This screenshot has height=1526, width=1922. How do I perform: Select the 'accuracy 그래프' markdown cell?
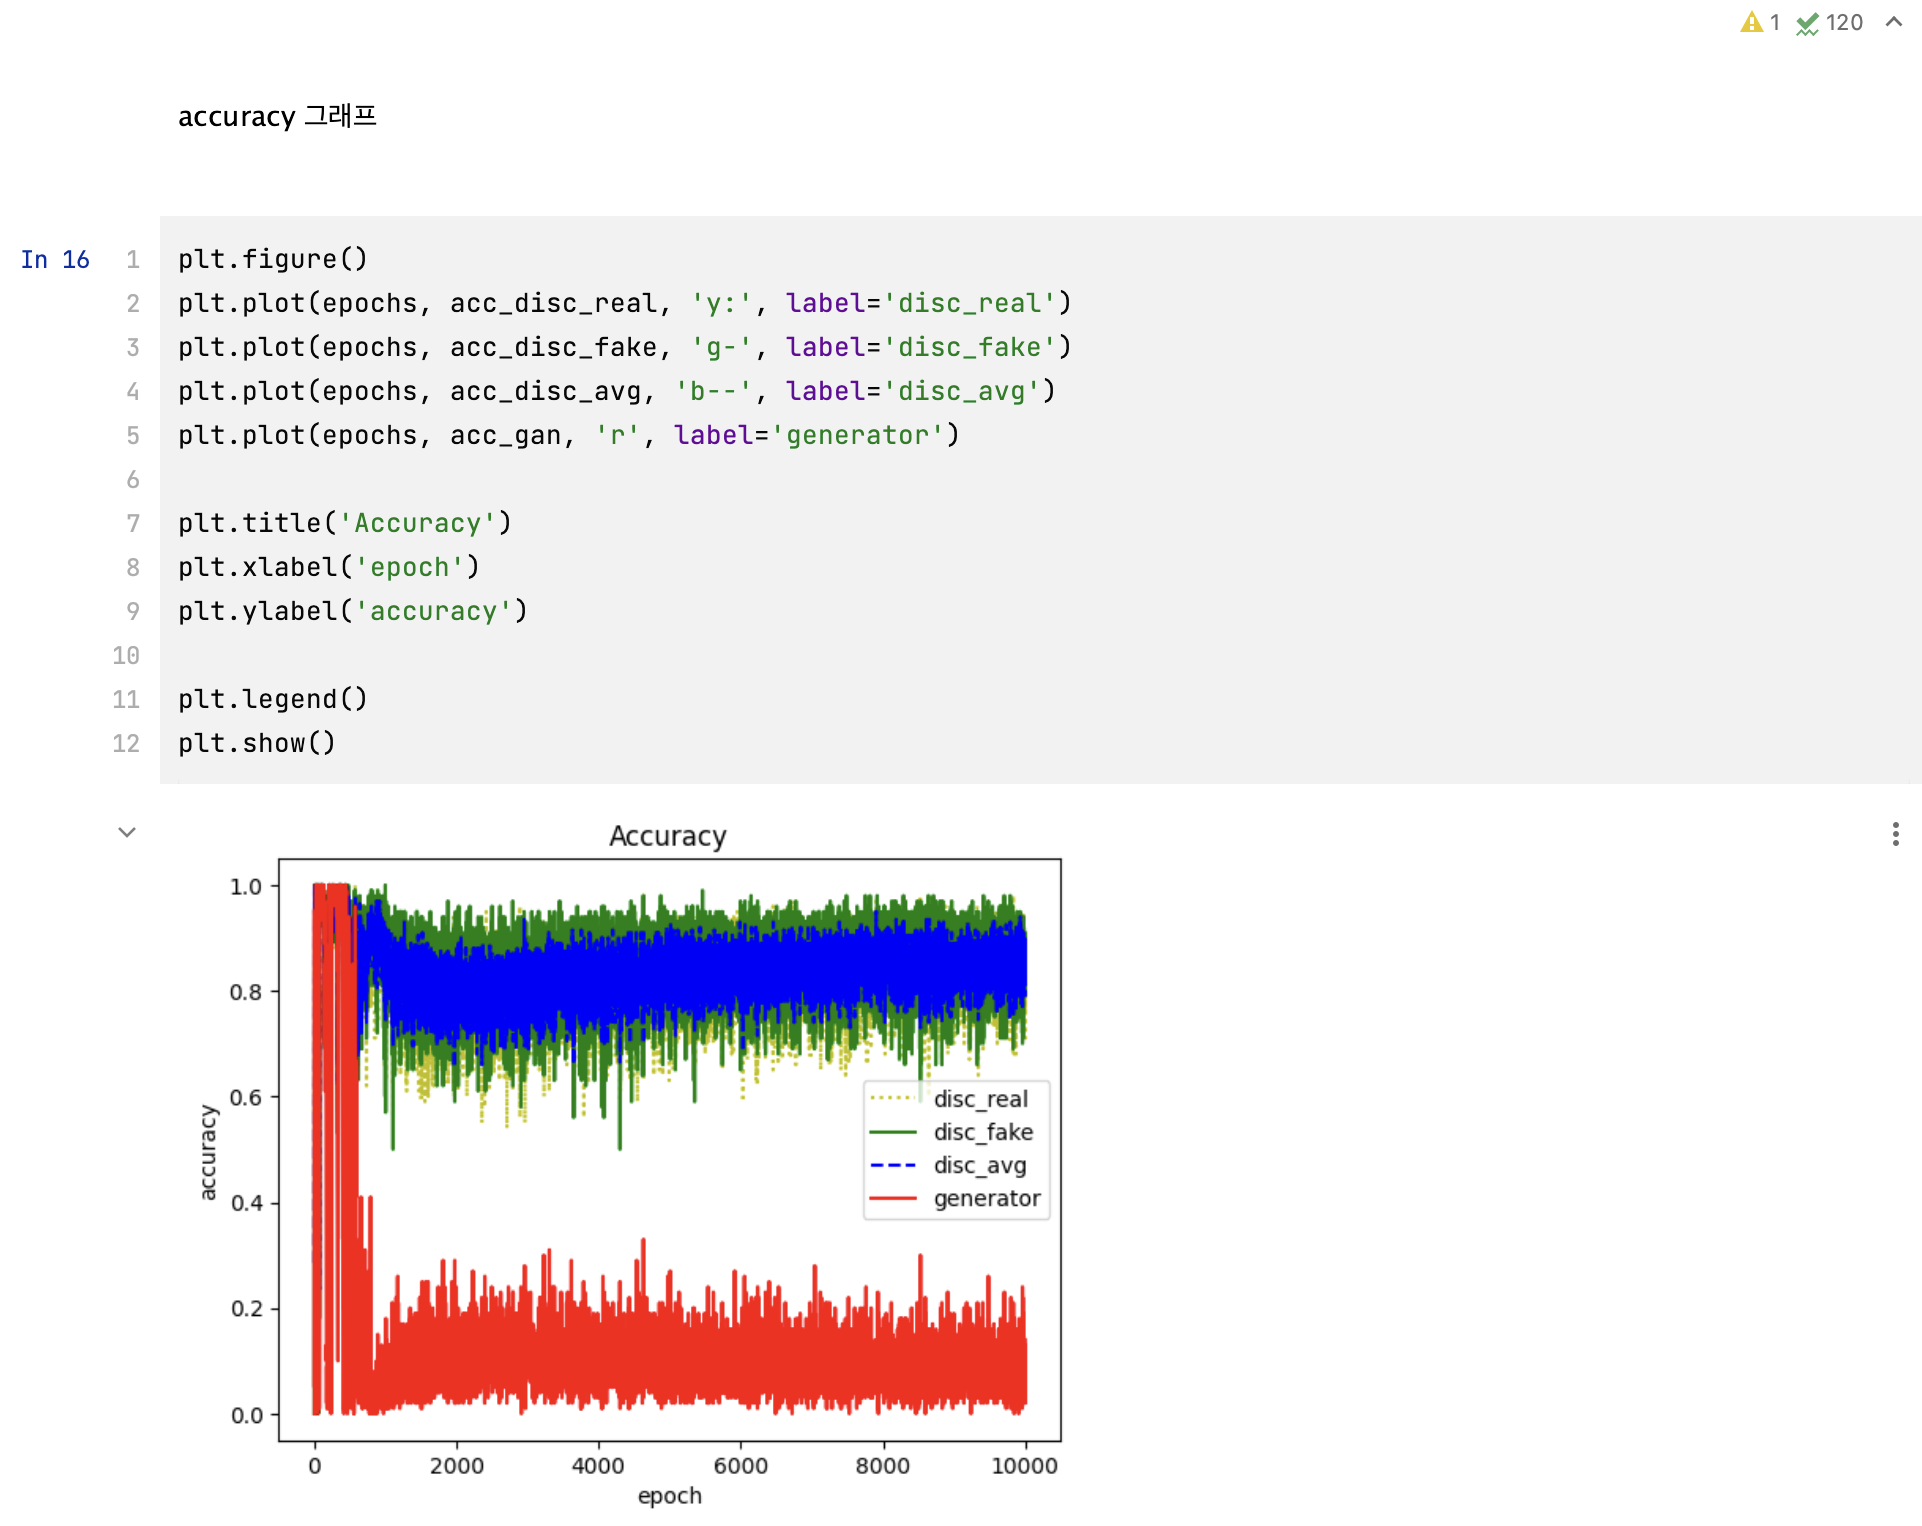(277, 117)
